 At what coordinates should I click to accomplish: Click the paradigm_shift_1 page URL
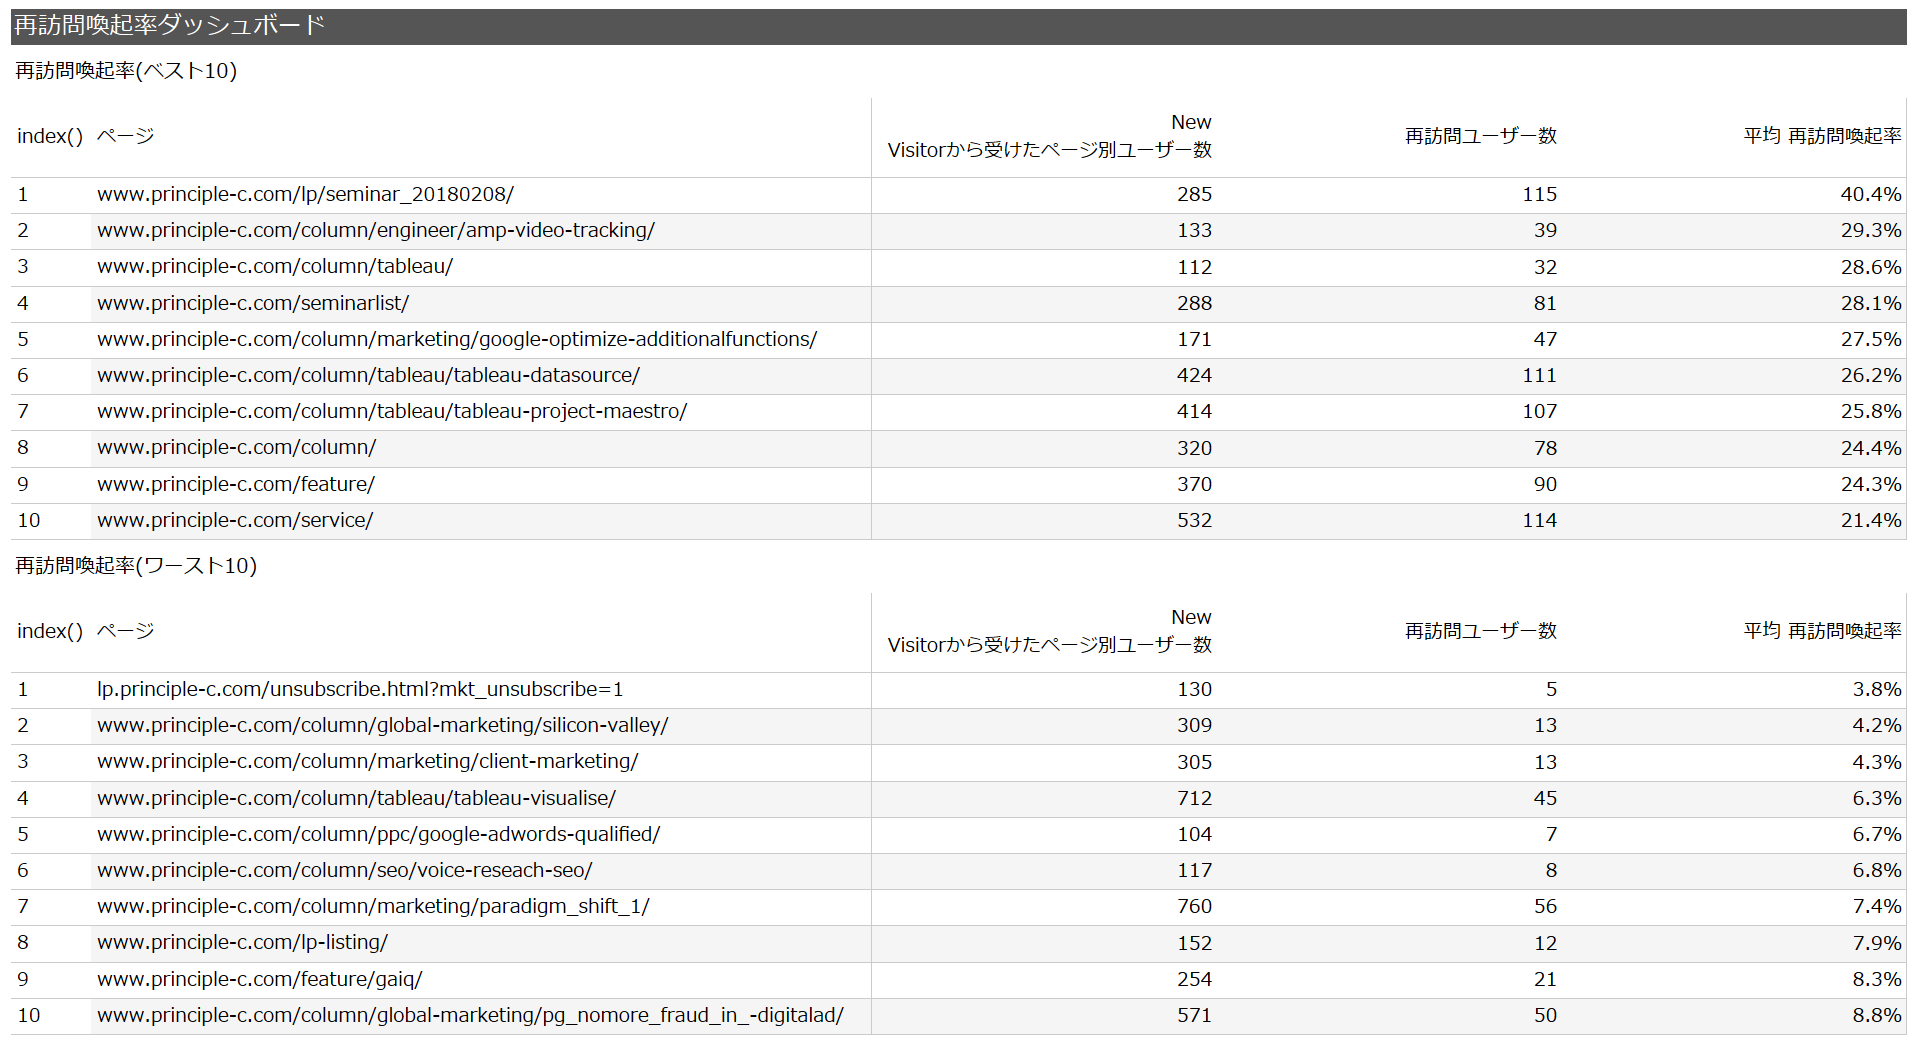point(373,907)
